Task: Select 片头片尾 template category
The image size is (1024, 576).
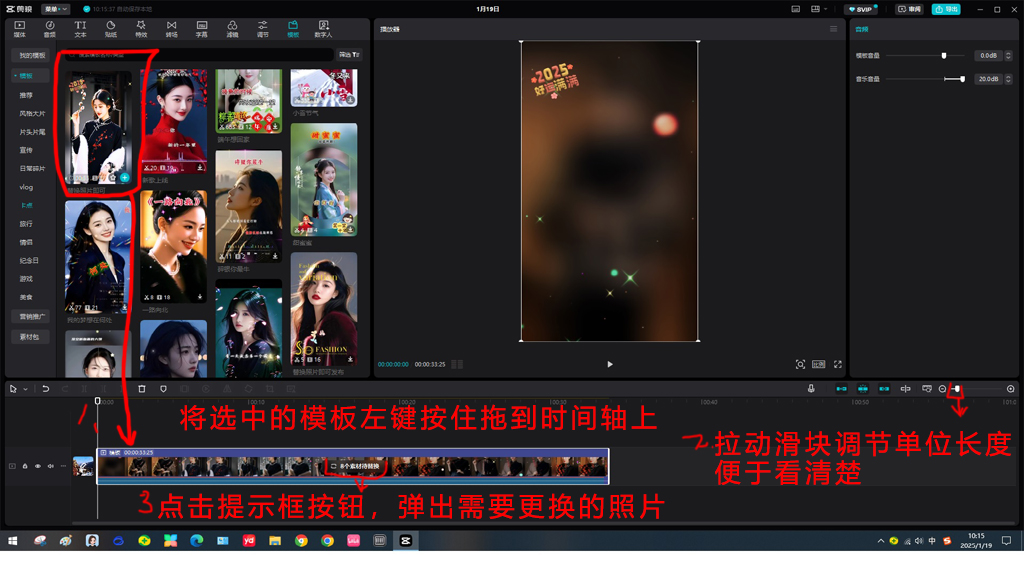Action: pos(32,132)
